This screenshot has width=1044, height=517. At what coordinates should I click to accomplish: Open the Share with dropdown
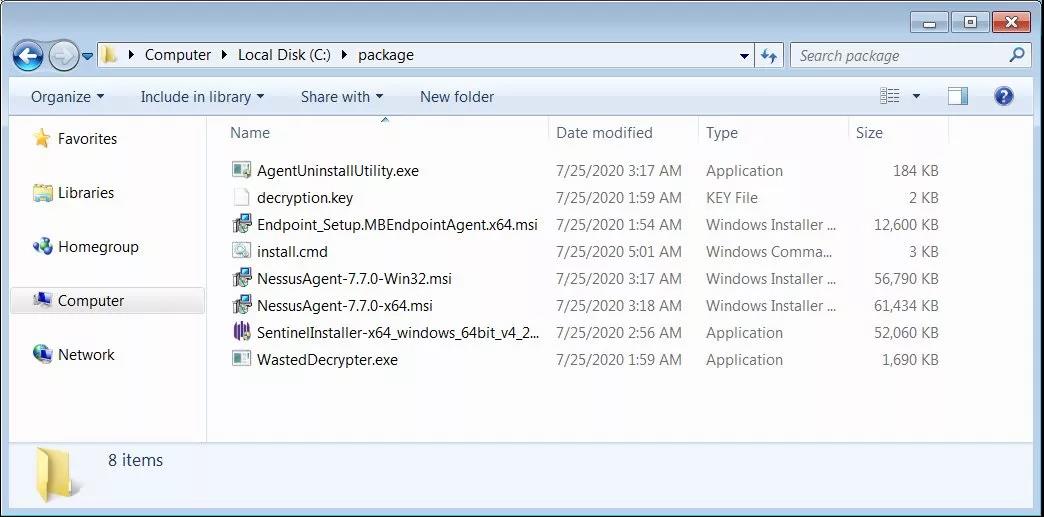coord(341,97)
